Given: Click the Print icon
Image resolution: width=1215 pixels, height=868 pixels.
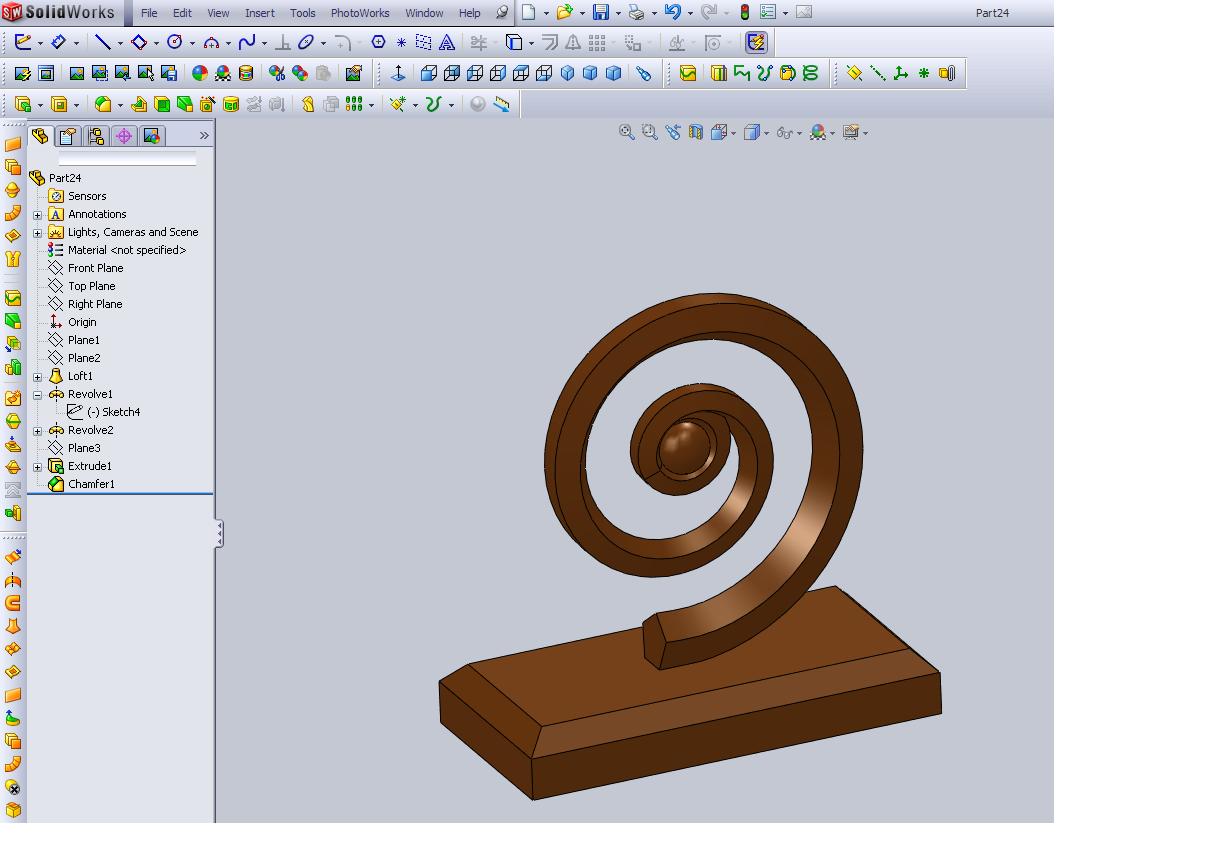Looking at the screenshot, I should 636,12.
